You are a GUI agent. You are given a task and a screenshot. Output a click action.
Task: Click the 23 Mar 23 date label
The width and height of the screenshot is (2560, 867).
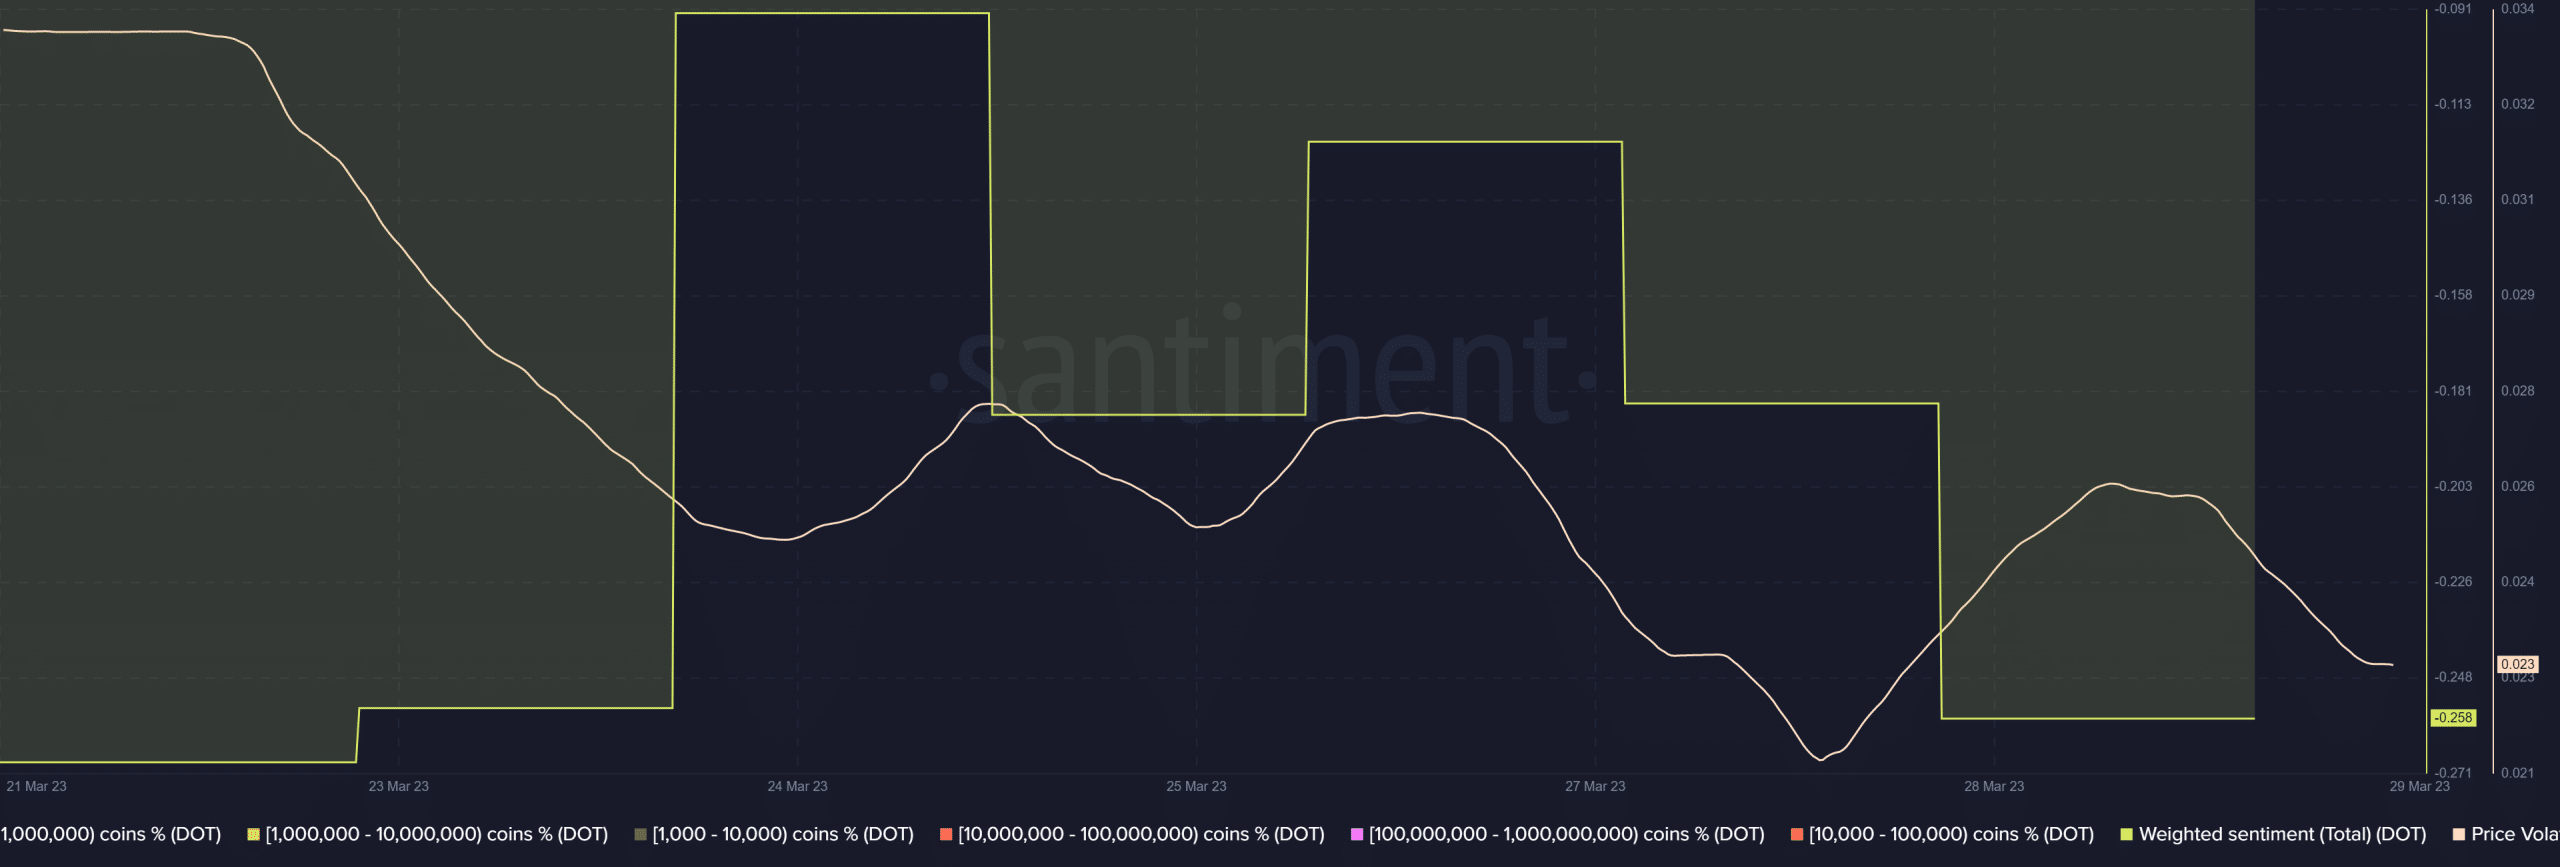tap(398, 786)
